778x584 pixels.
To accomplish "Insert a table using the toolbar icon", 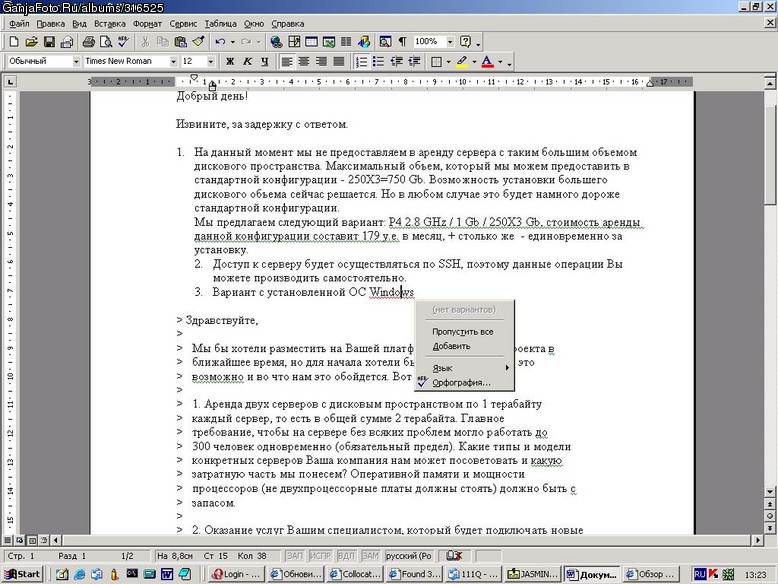I will (311, 42).
